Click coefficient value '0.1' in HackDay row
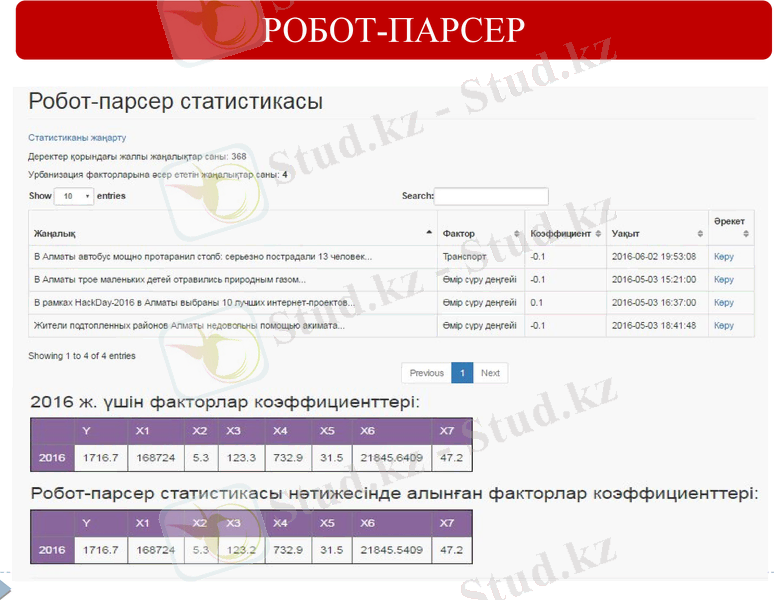Screen dimensions: 774x600 [536, 302]
